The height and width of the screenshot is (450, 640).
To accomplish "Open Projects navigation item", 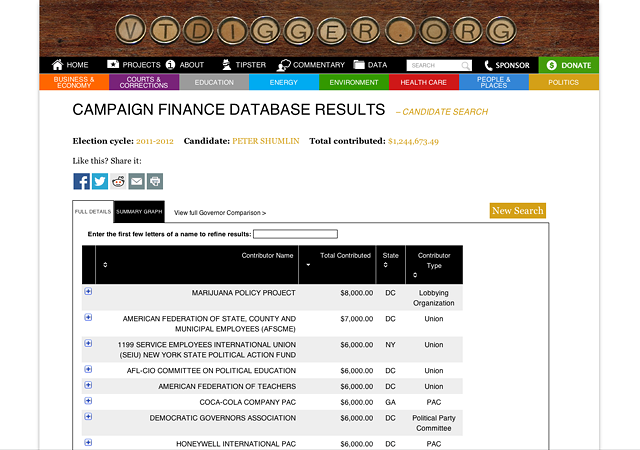I will click(134, 65).
